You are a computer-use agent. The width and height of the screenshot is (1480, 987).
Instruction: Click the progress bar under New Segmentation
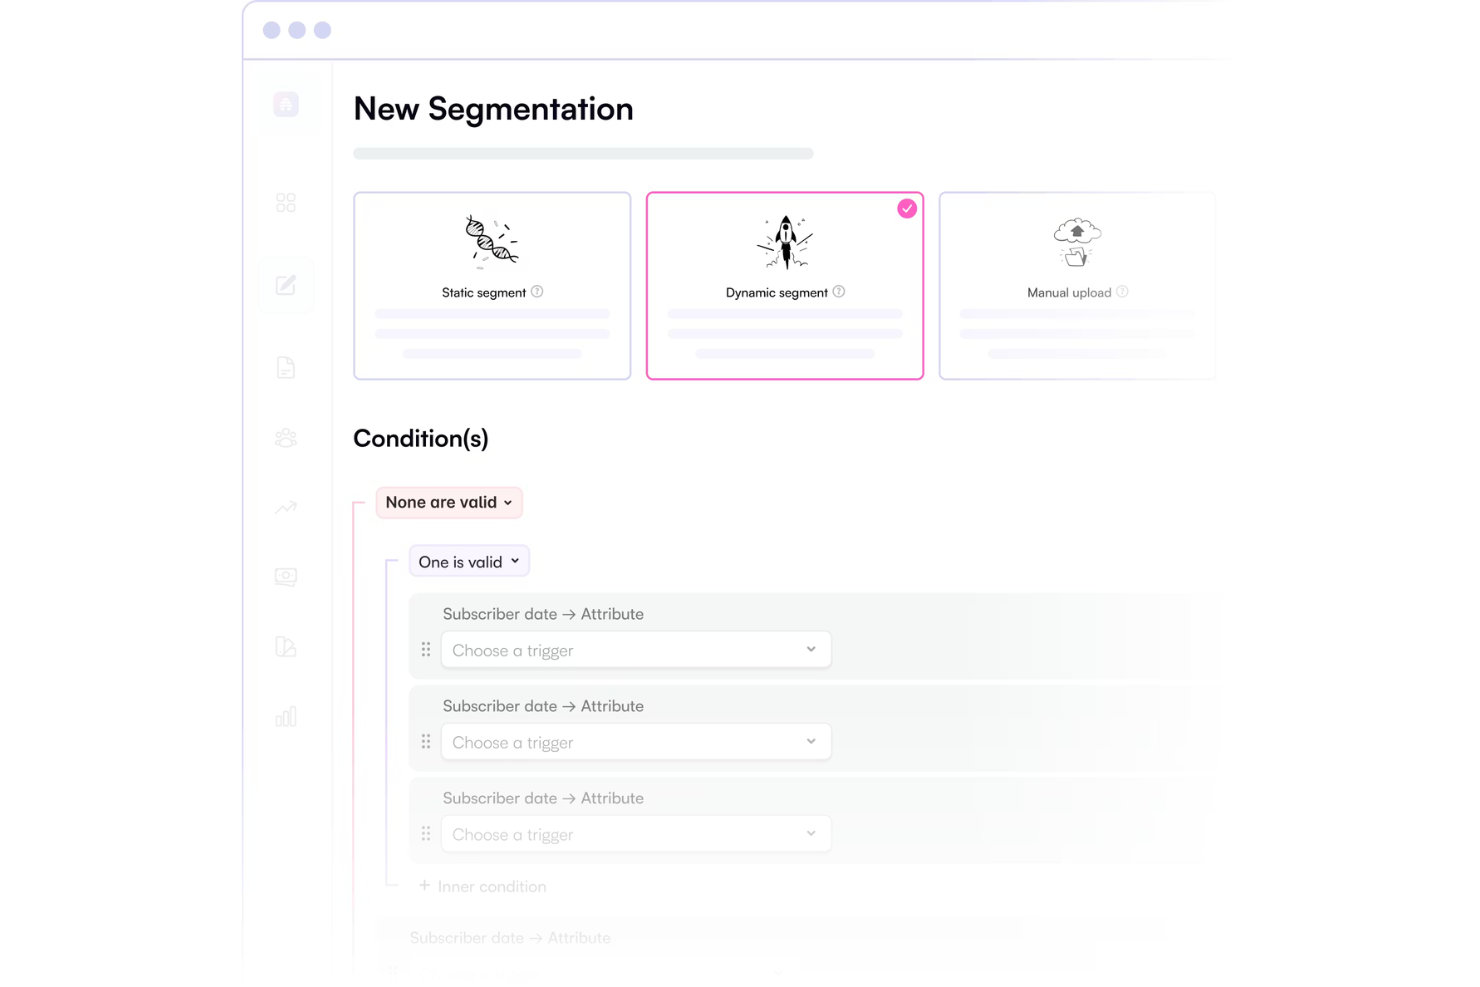click(583, 153)
